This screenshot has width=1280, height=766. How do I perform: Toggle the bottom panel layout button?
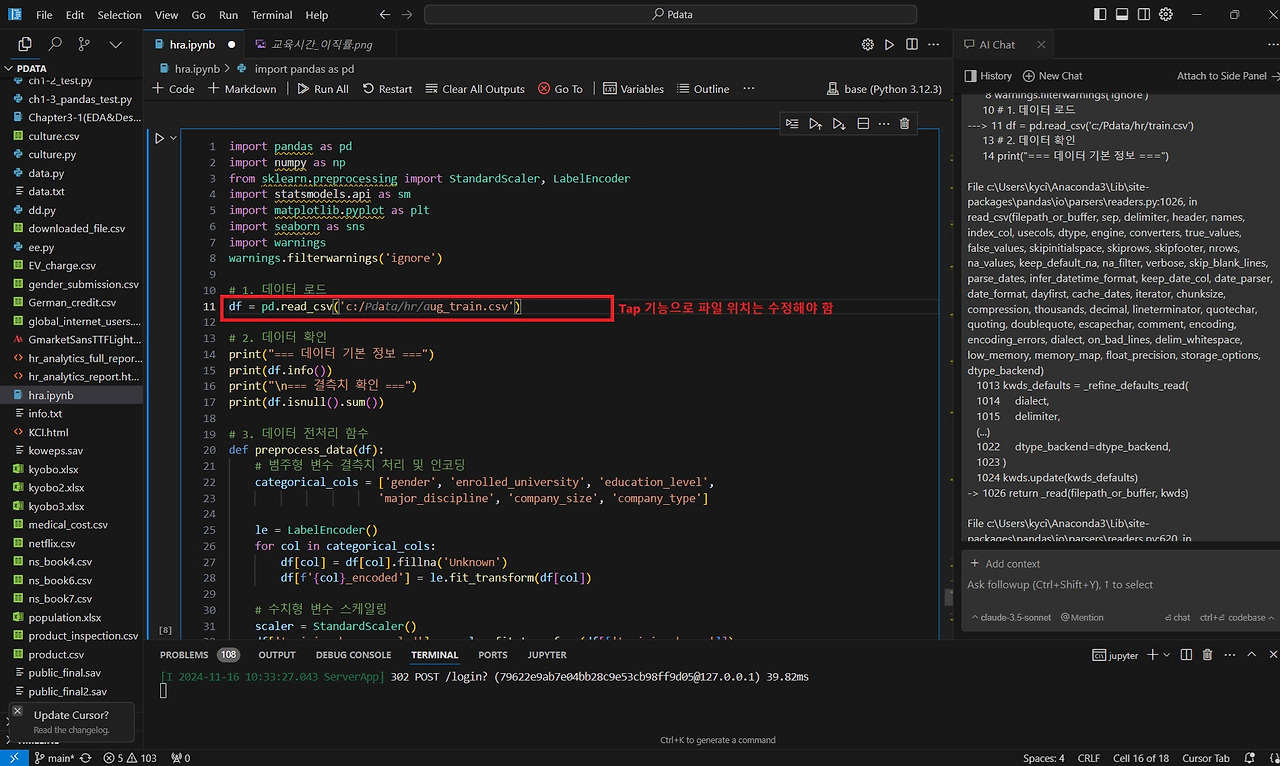(x=1122, y=15)
